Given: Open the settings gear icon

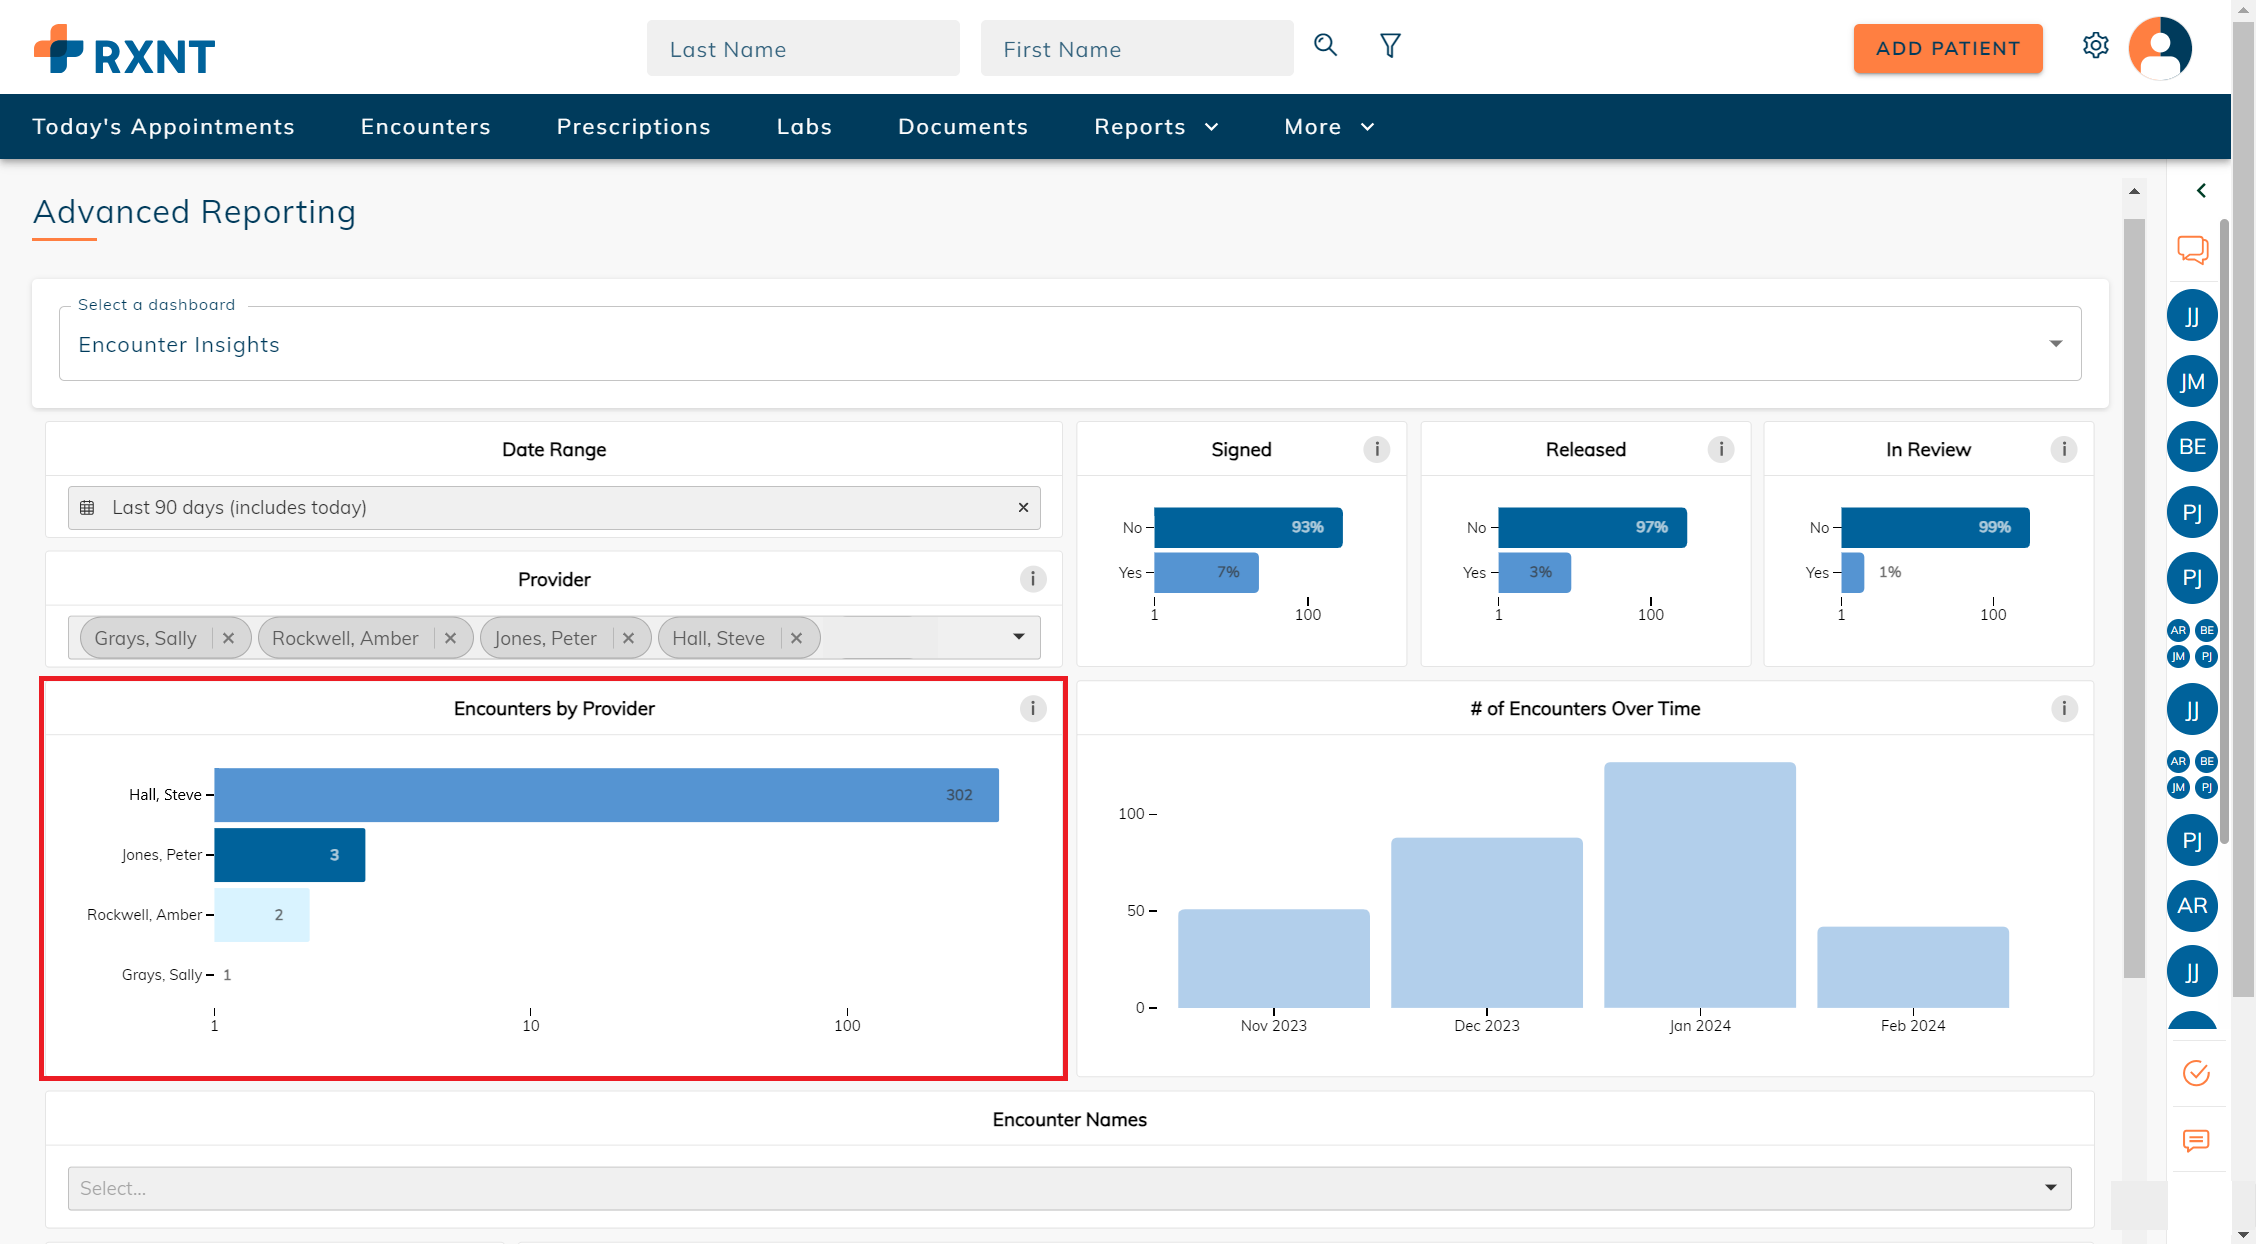Looking at the screenshot, I should pos(2096,46).
